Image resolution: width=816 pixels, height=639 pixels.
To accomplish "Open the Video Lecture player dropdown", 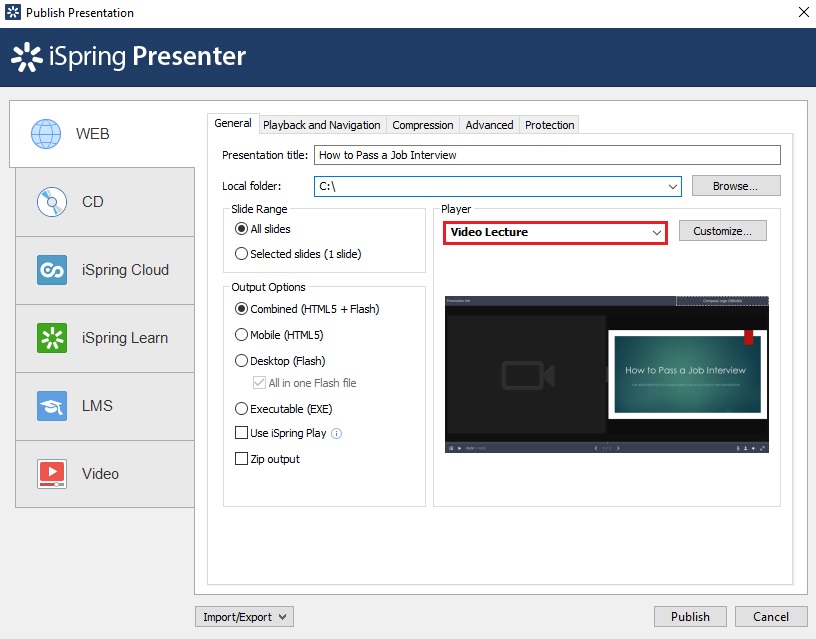I will click(555, 232).
